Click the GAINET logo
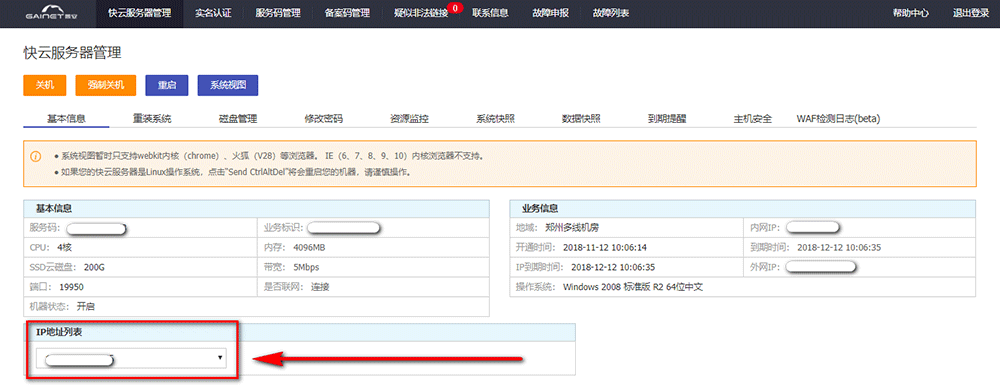 [48, 13]
